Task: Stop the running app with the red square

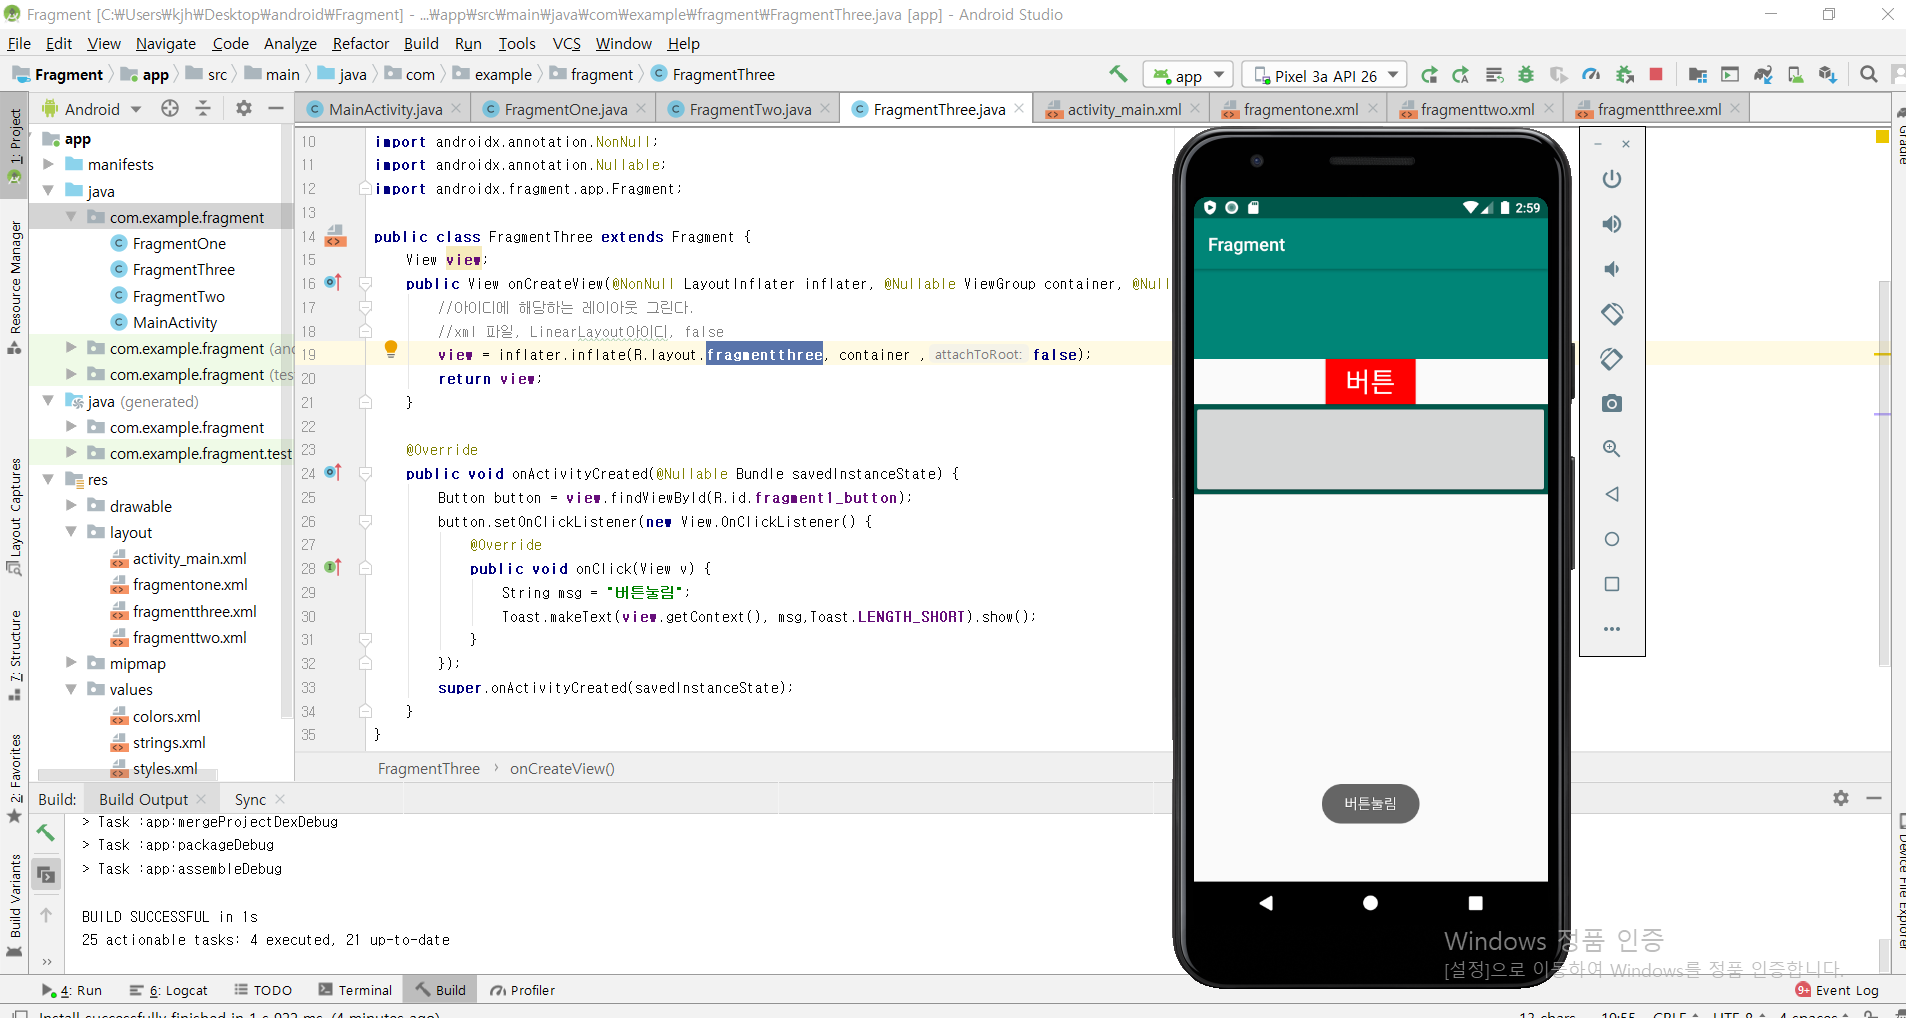Action: [x=1656, y=75]
